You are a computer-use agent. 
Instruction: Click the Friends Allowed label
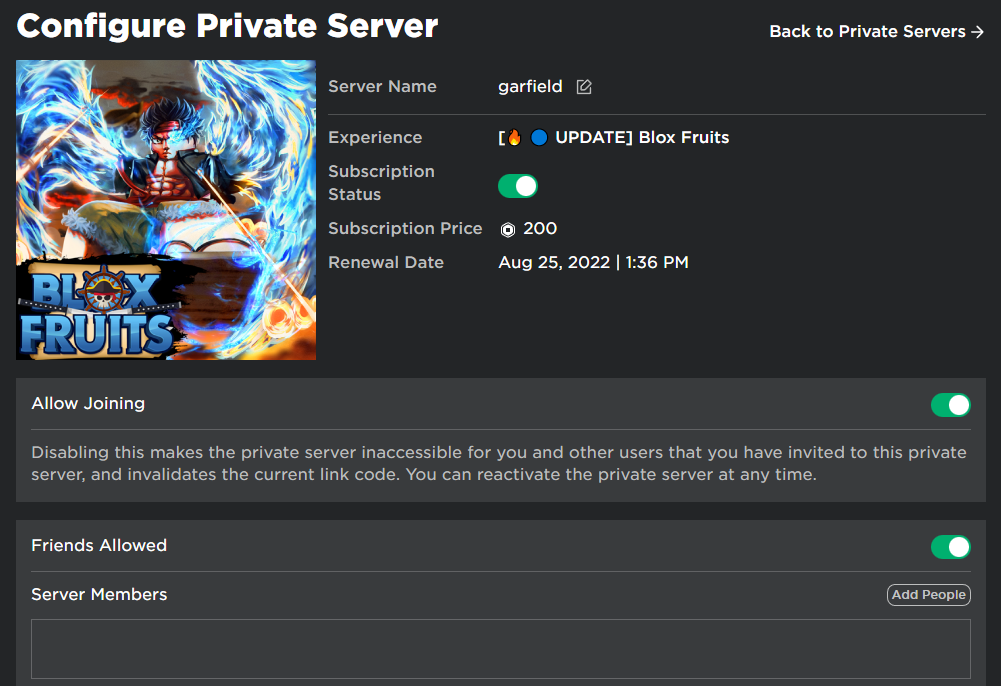[x=99, y=545]
